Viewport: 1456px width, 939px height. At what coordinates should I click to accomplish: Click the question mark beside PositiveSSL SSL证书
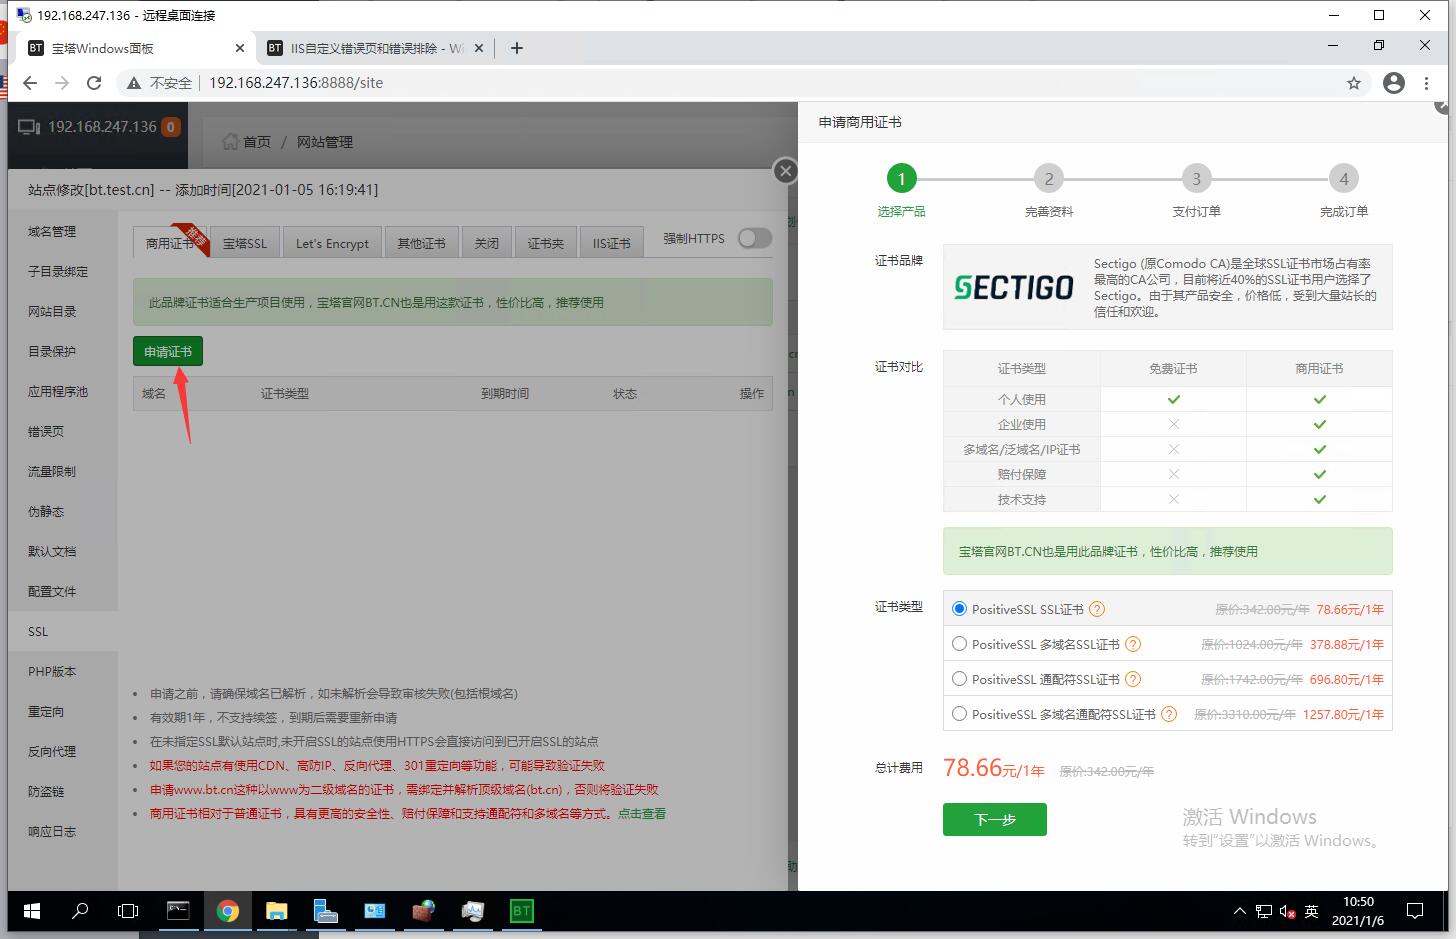click(1097, 609)
